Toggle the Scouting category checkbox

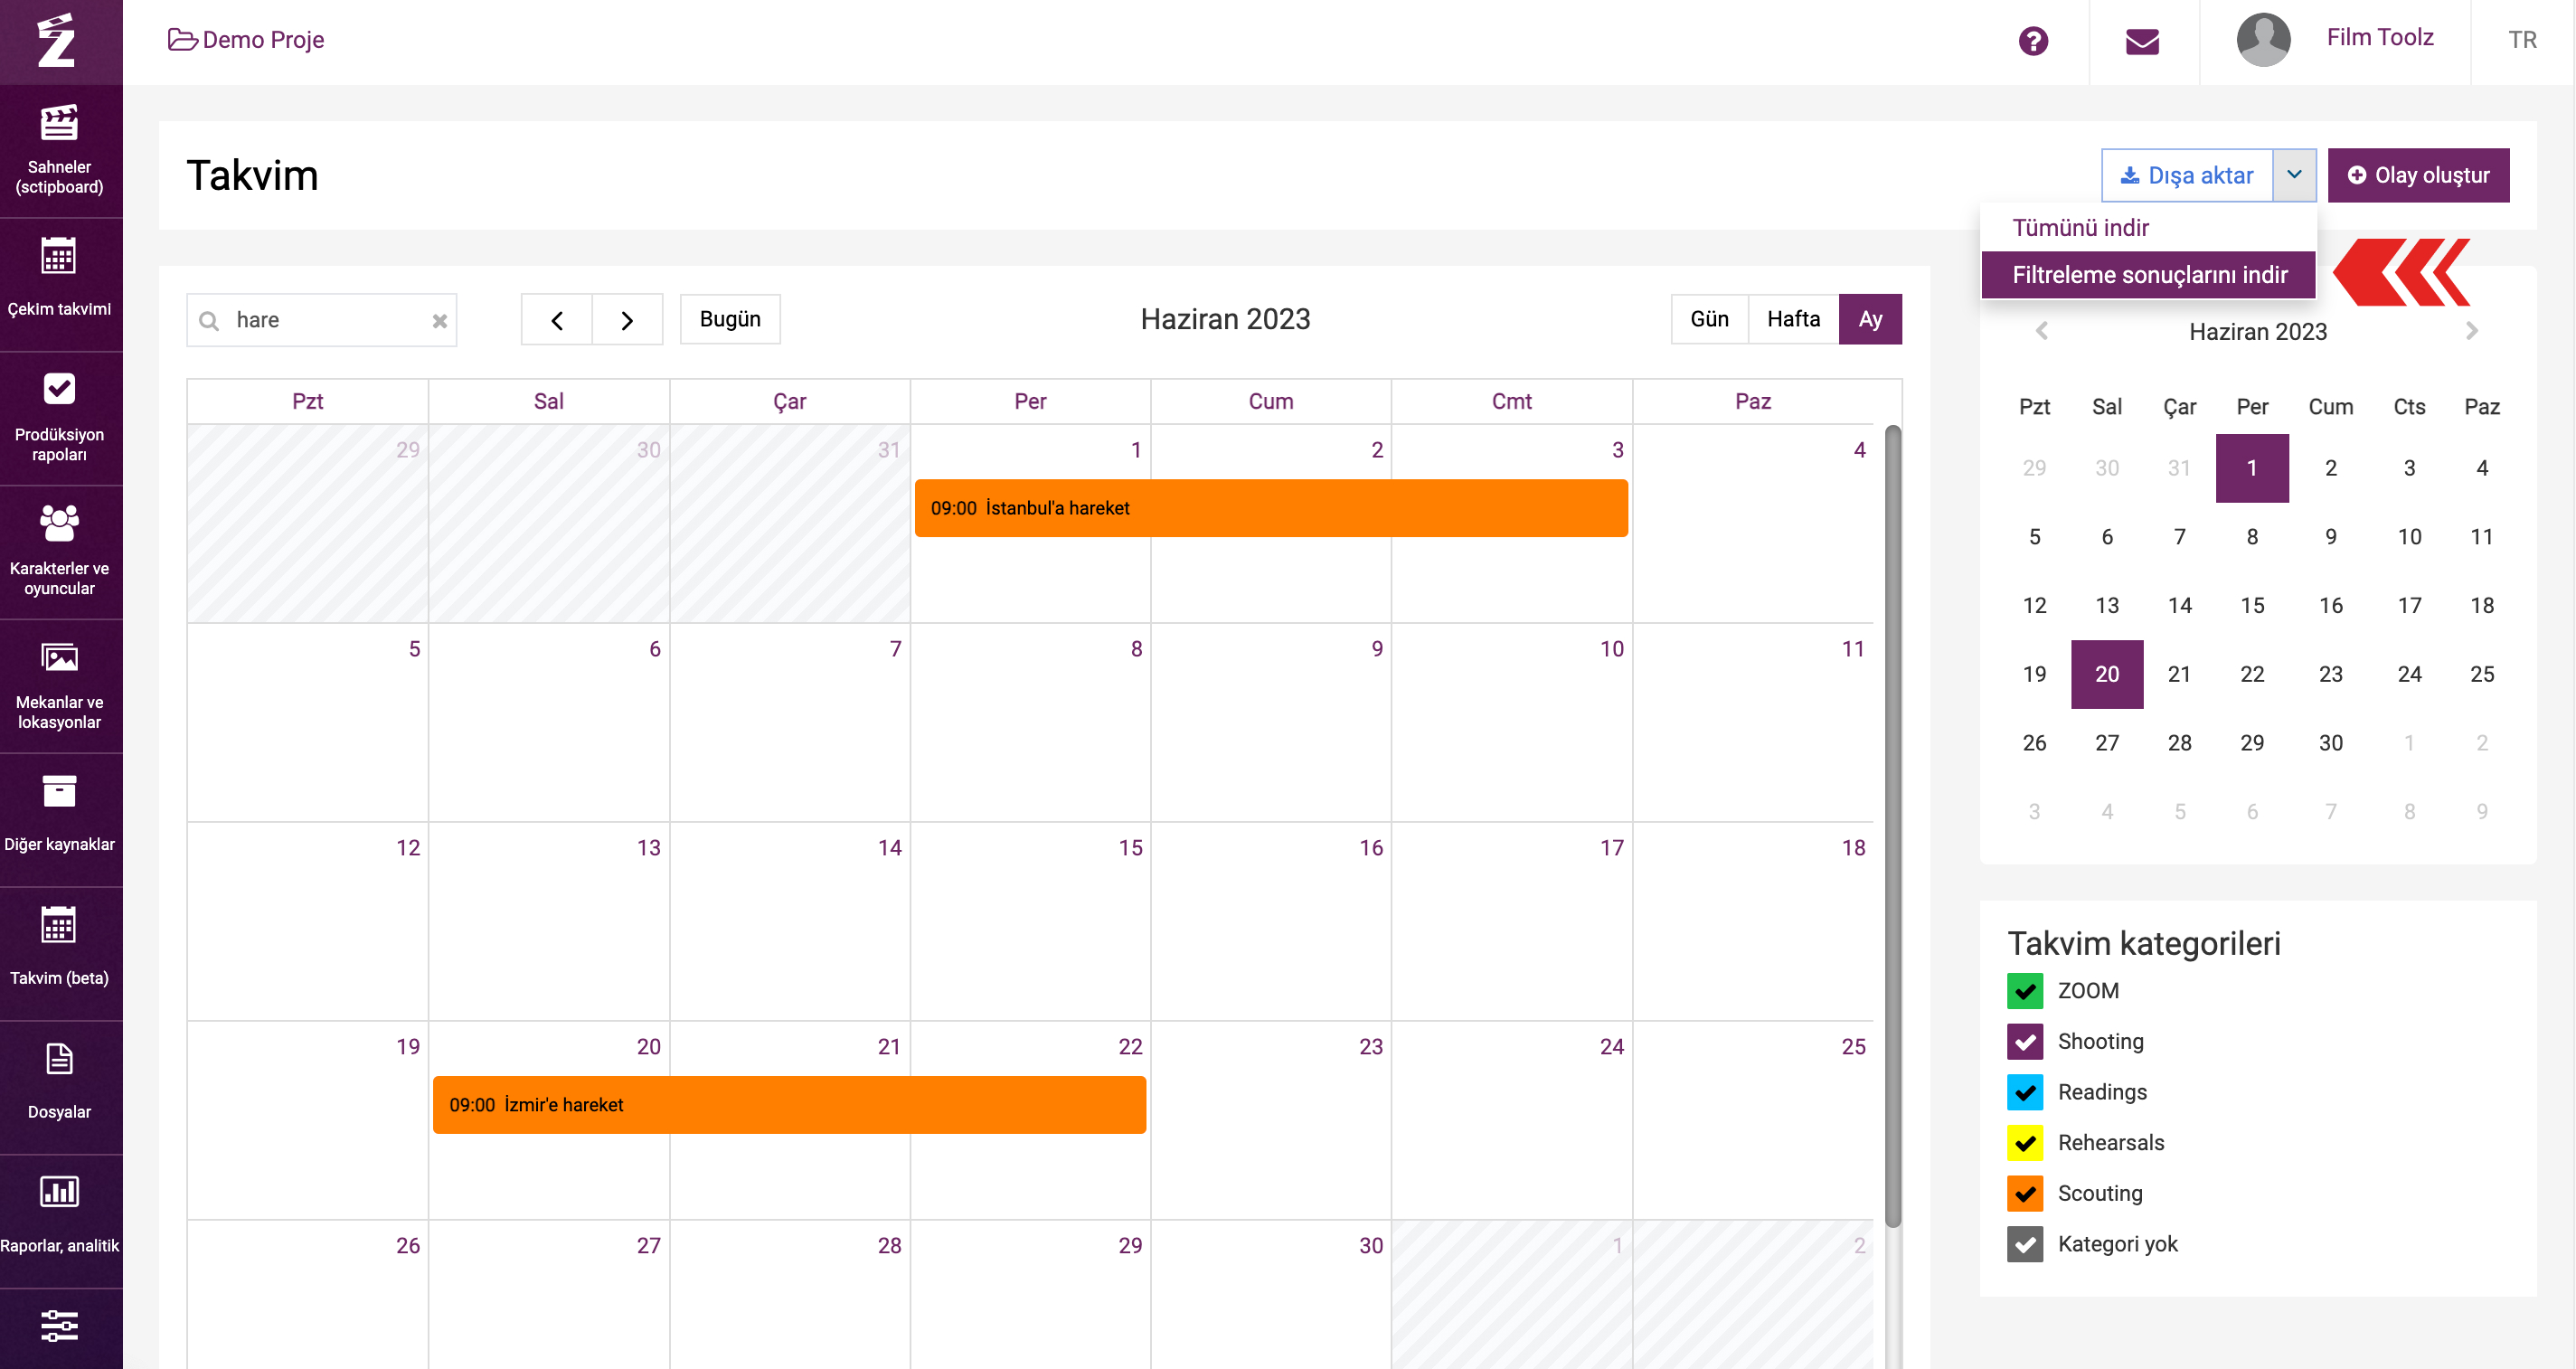point(2025,1194)
